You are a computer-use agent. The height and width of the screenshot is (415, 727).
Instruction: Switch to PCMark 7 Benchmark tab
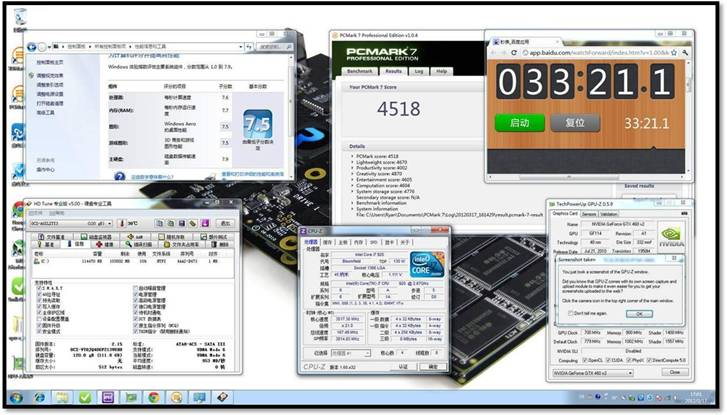pyautogui.click(x=360, y=71)
